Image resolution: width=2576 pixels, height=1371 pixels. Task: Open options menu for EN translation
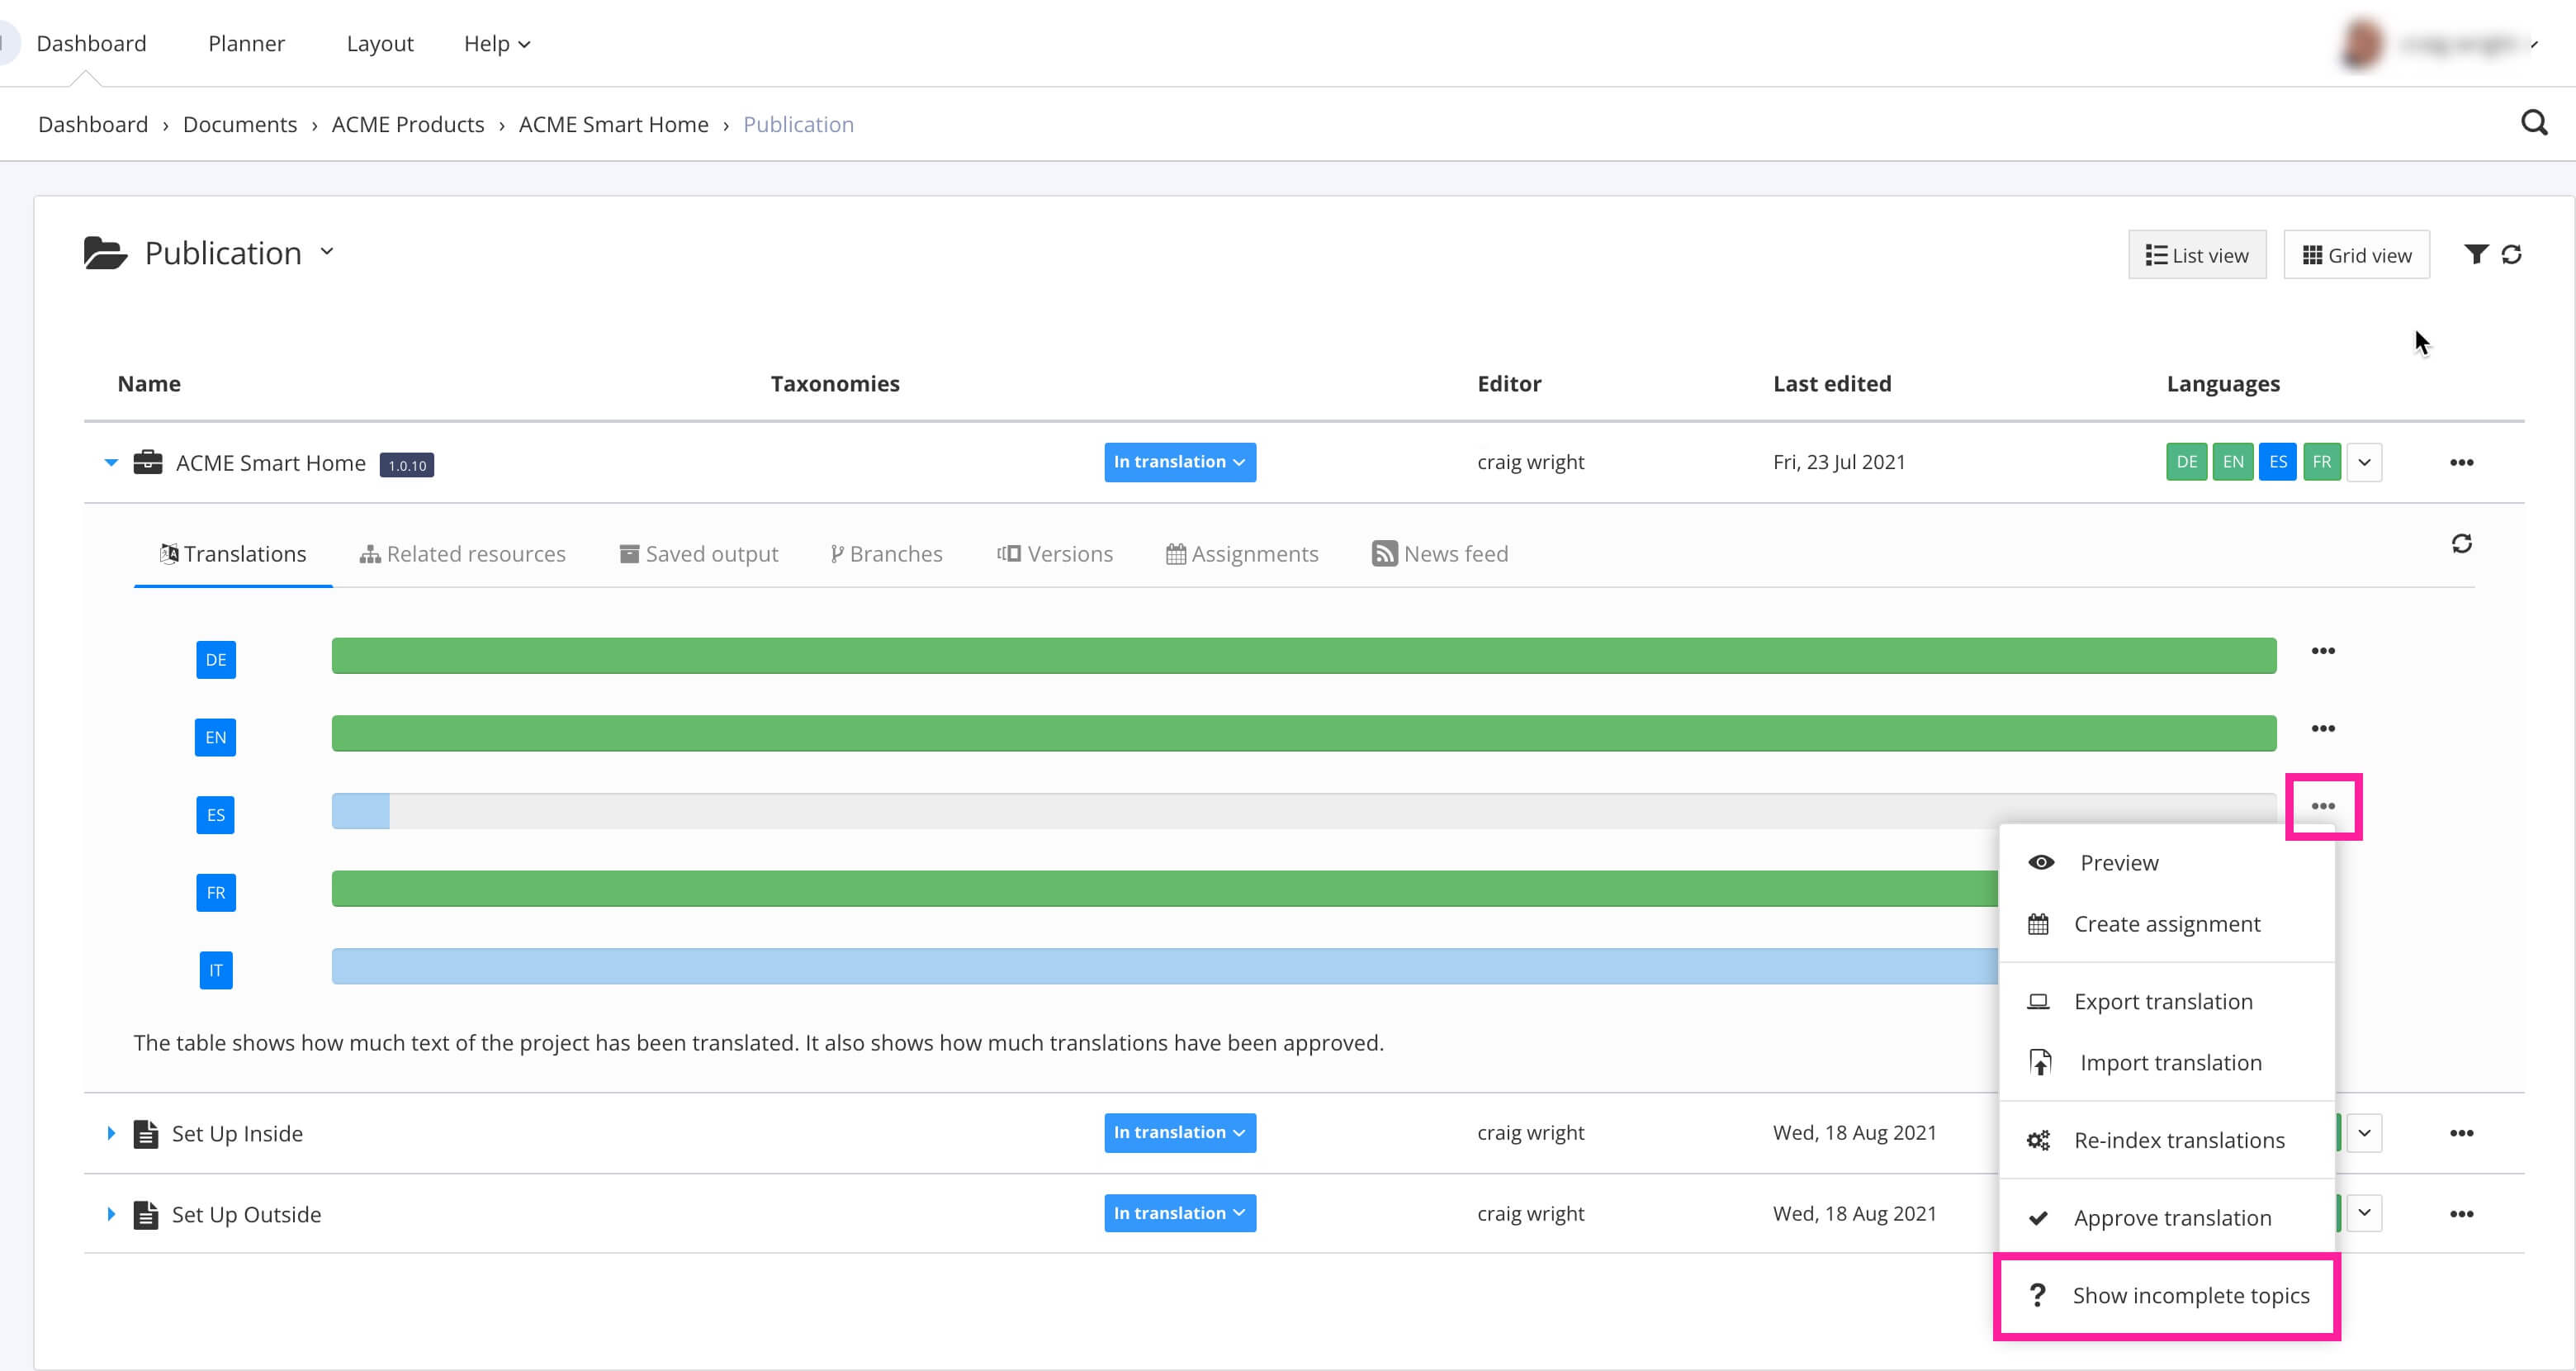pos(2322,728)
